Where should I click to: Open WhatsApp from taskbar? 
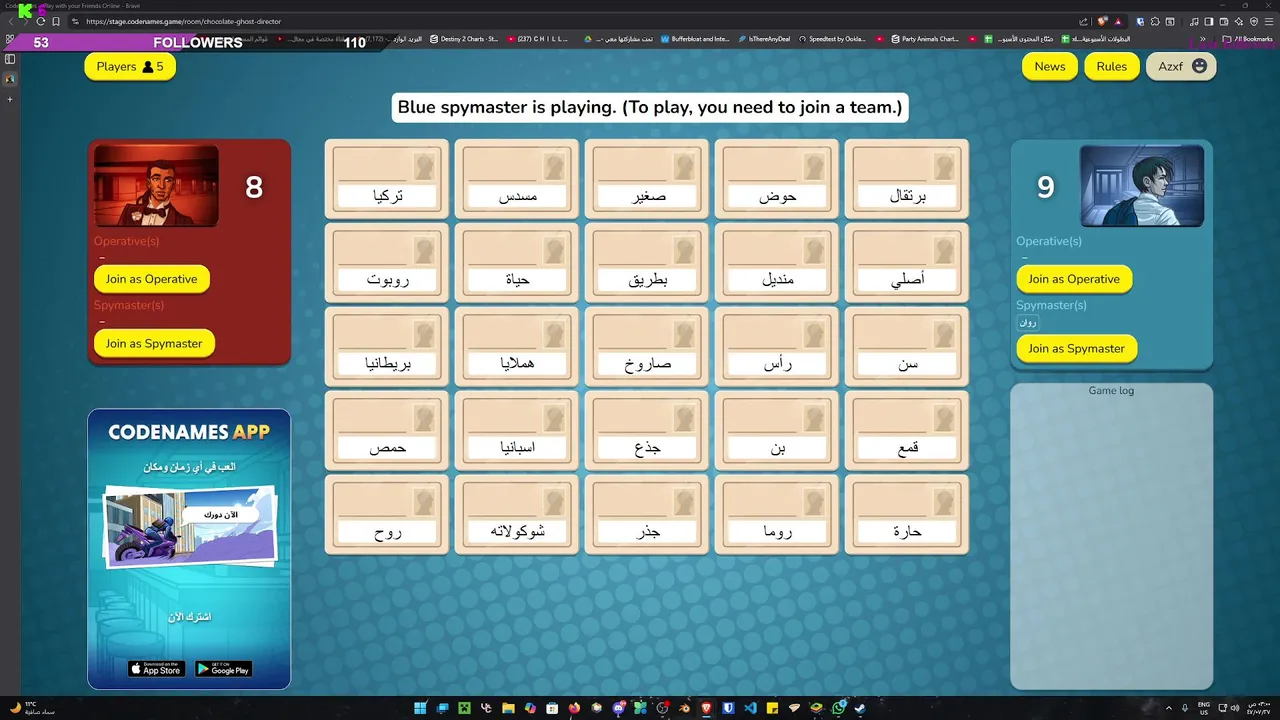[x=839, y=708]
